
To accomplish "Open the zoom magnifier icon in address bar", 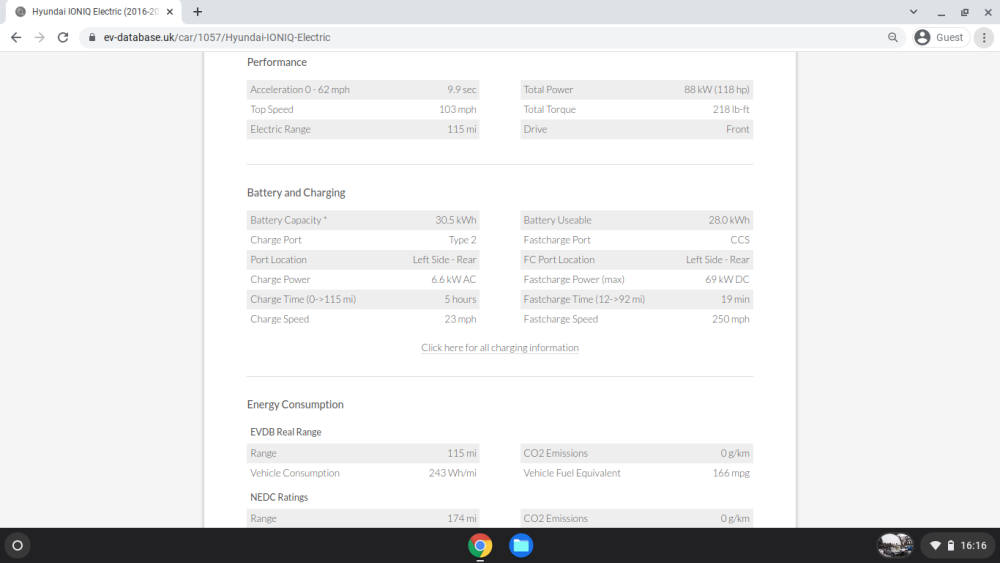I will [893, 38].
